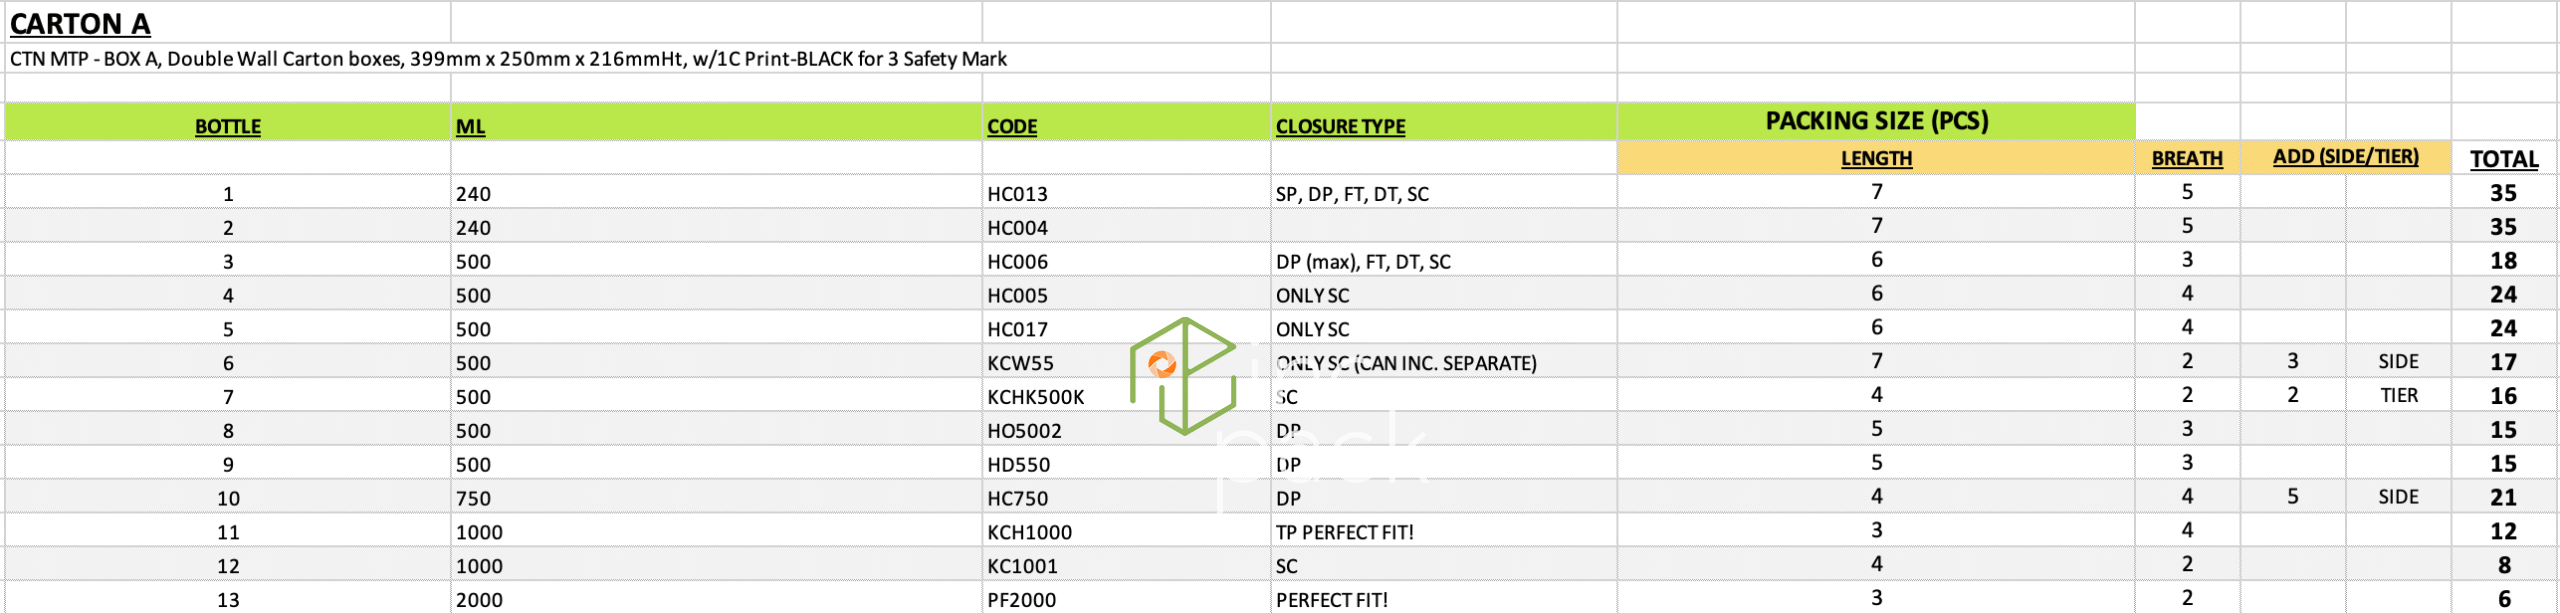
Task: Select the HC013 code cell
Action: 1017,194
